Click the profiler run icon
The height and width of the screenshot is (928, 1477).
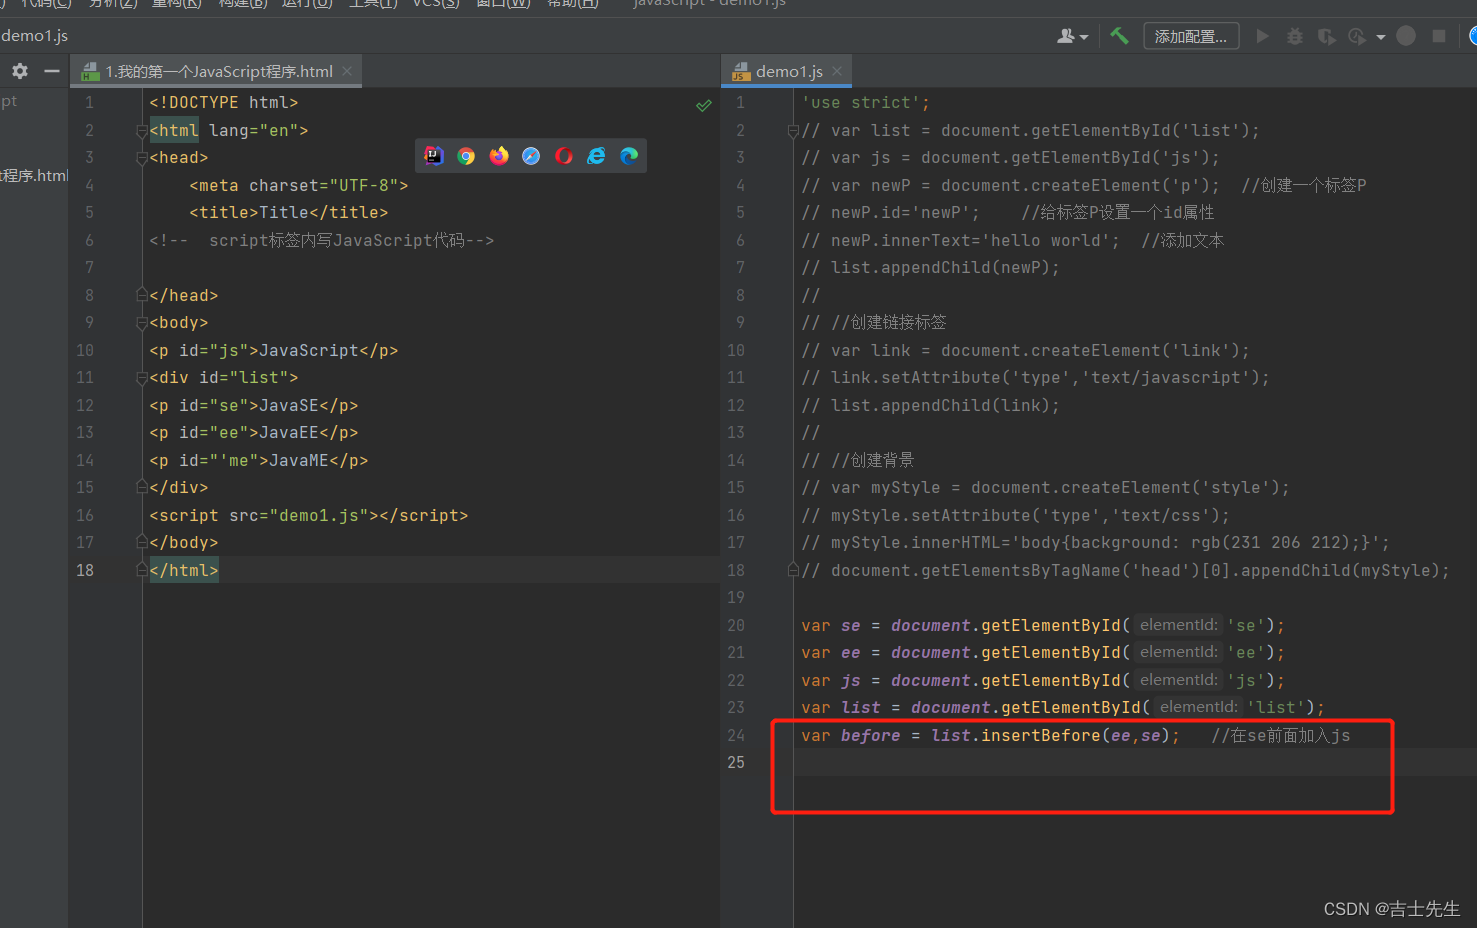coord(1357,36)
